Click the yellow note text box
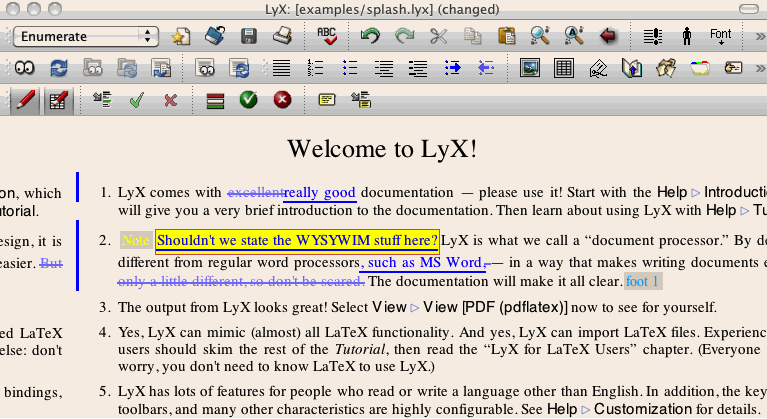Viewport: 767px width, 419px height. [x=297, y=241]
